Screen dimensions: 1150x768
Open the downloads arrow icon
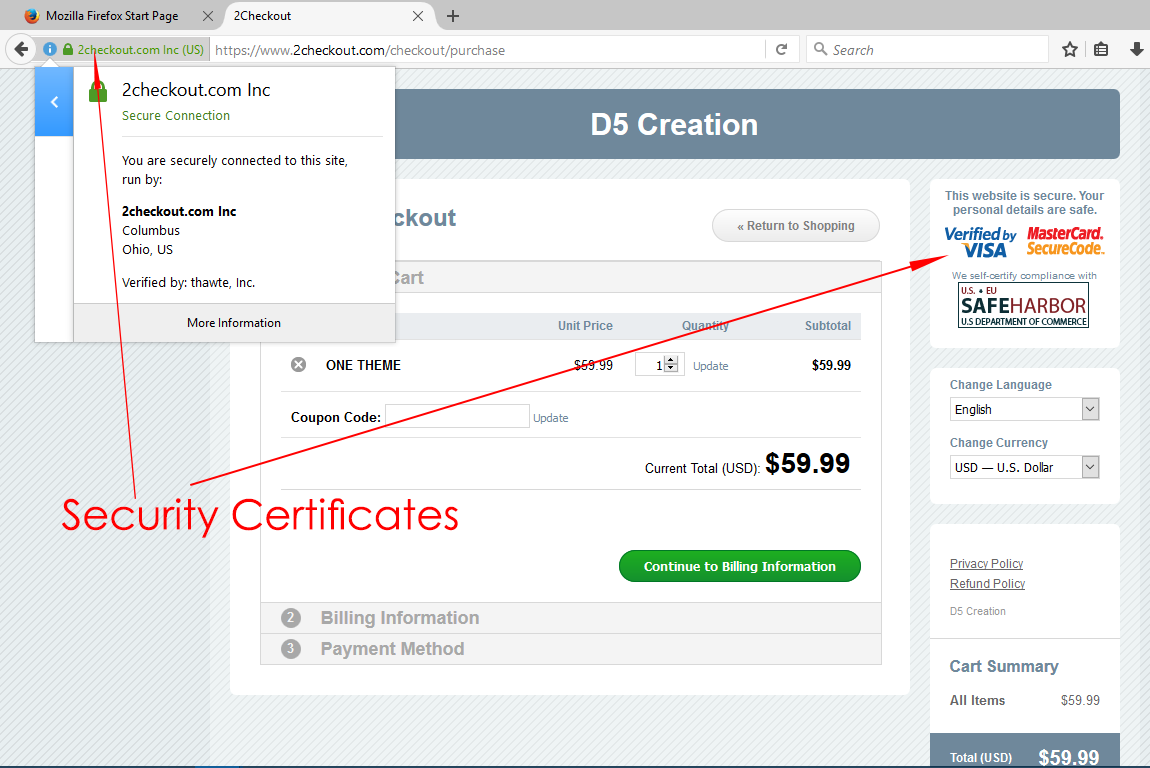pyautogui.click(x=1136, y=49)
